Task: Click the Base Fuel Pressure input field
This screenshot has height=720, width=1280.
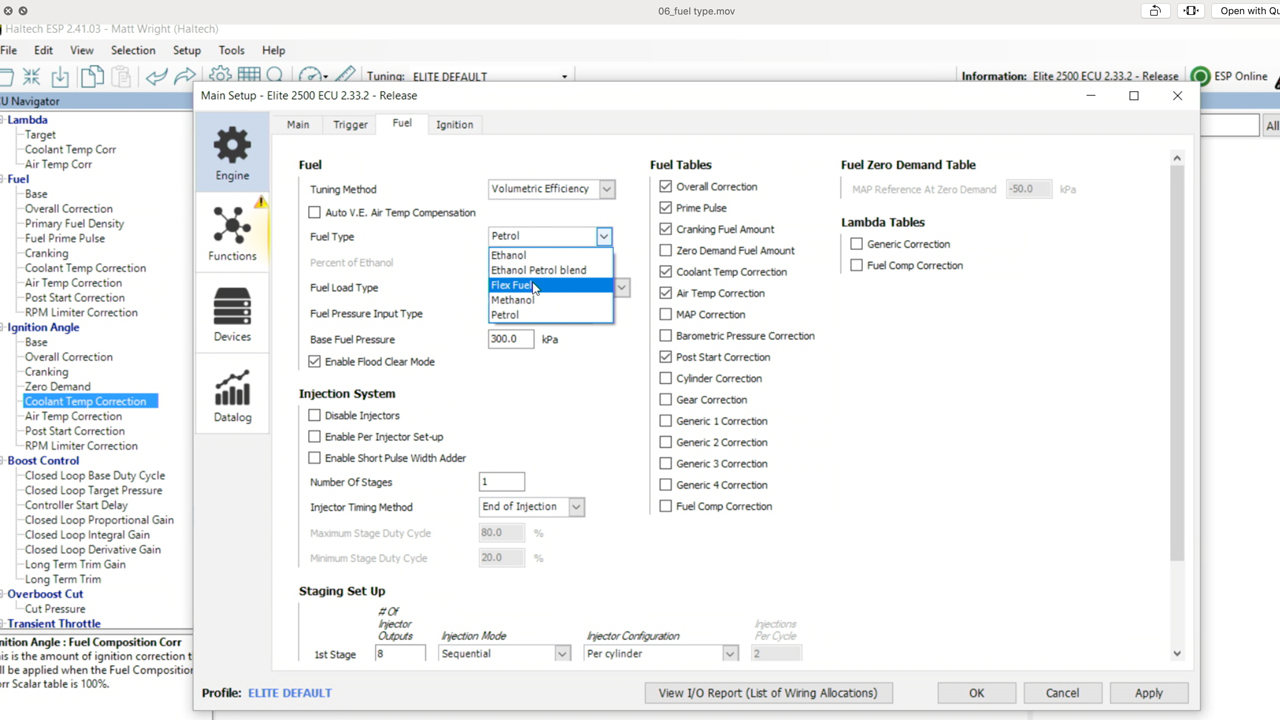Action: [510, 339]
